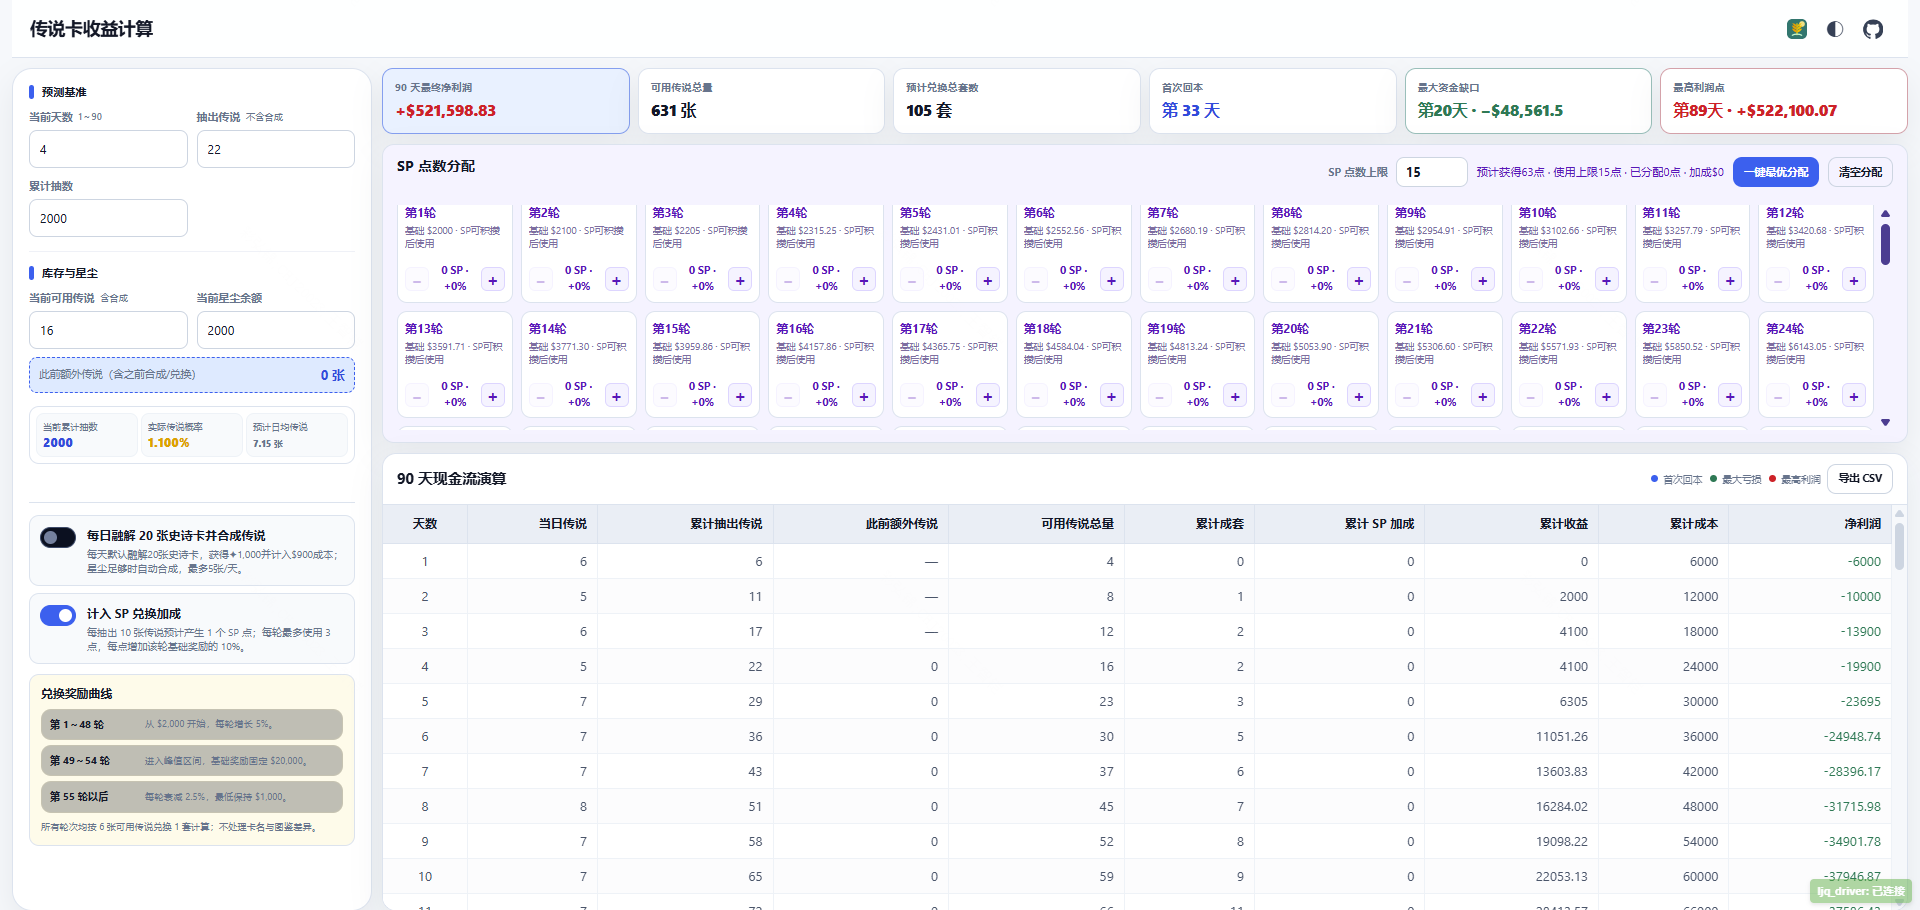Export table with 导出 CSV button
The width and height of the screenshot is (1920, 910).
coord(1860,479)
